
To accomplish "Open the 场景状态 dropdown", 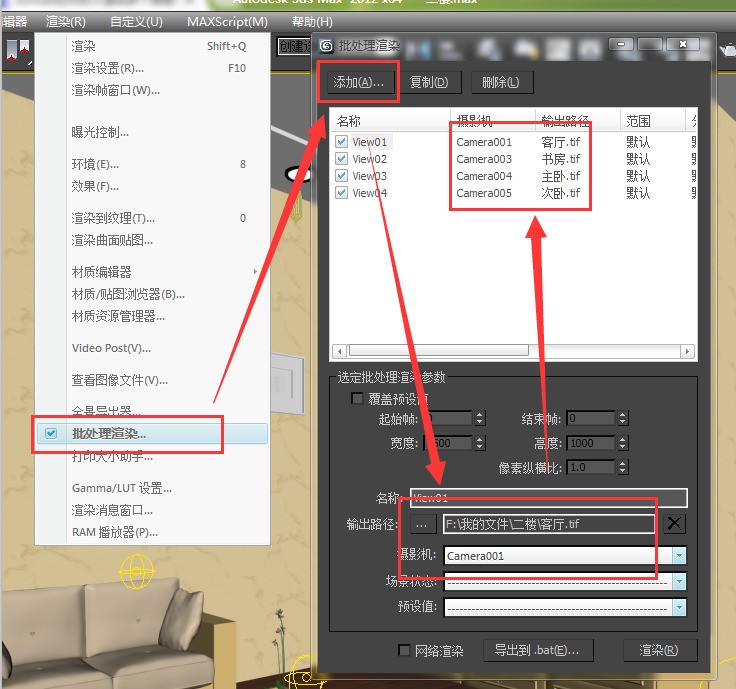I will [679, 582].
